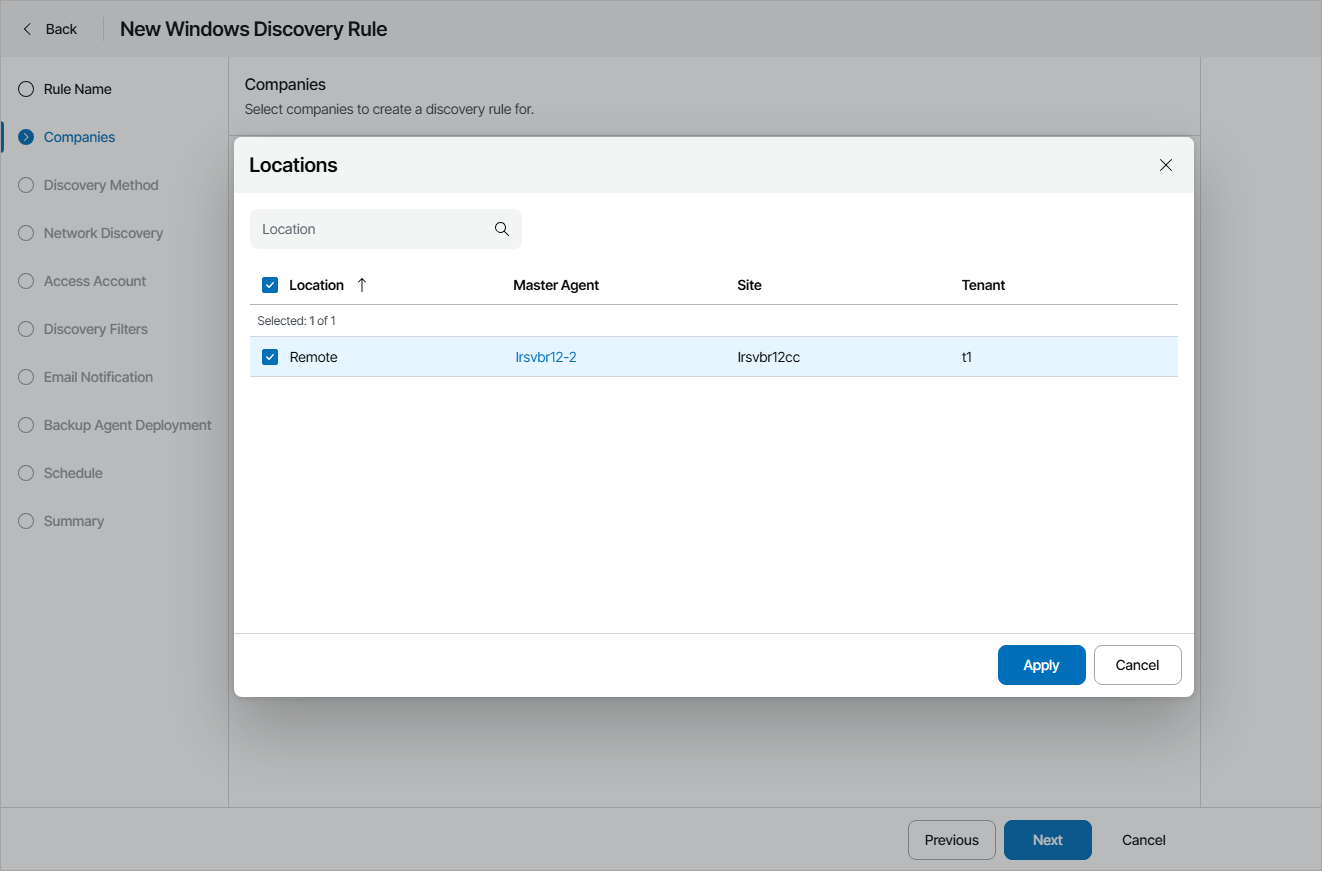Open the lrsvbr12-2 master agent link

point(546,357)
